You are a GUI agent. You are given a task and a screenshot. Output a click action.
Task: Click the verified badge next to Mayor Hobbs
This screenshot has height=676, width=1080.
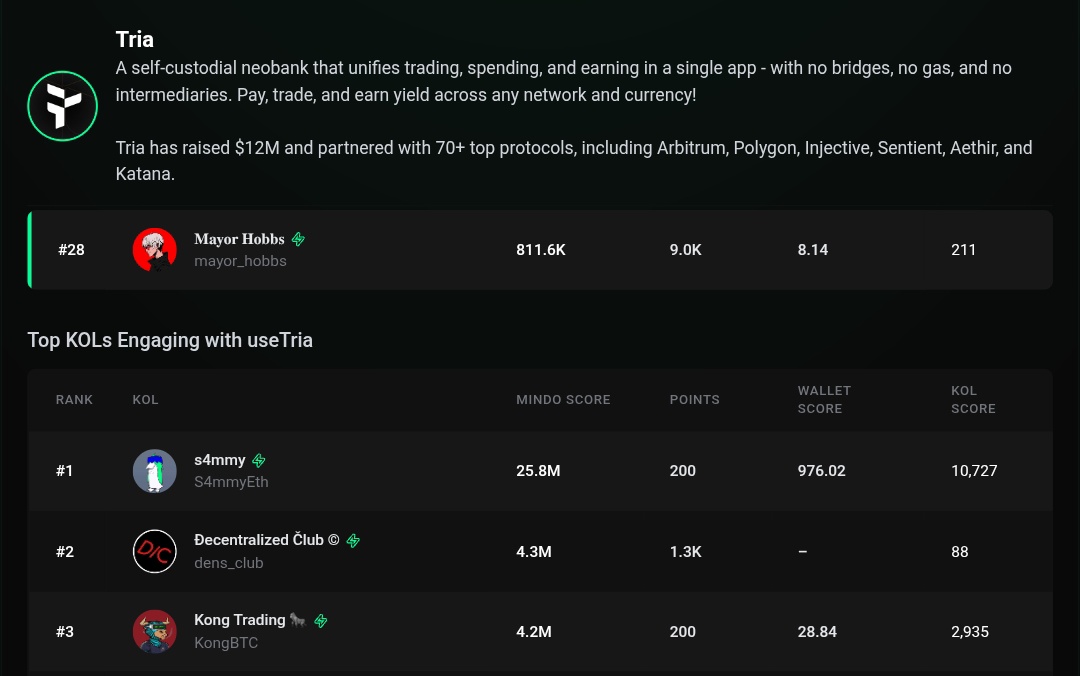point(298,240)
